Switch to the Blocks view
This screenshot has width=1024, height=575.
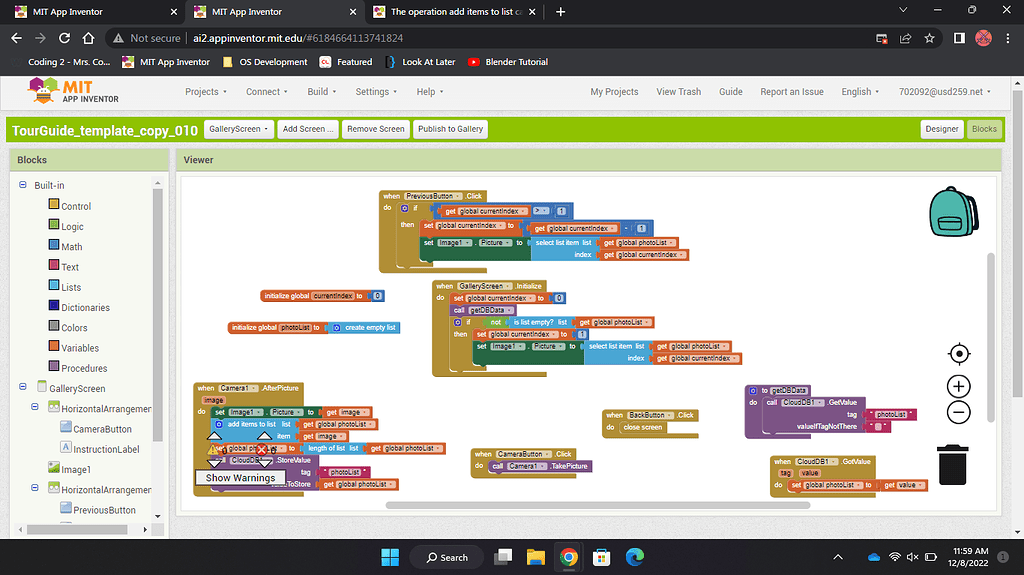(x=984, y=129)
